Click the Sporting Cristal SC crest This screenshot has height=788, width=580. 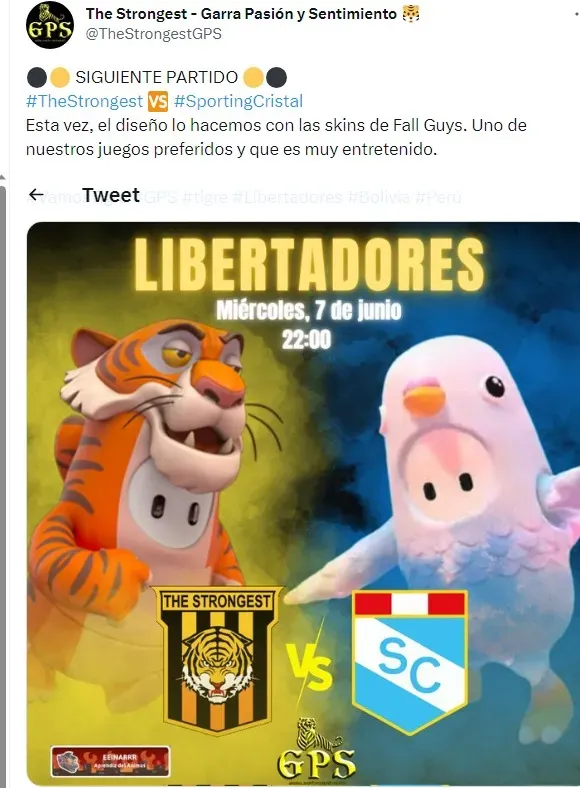pos(410,661)
